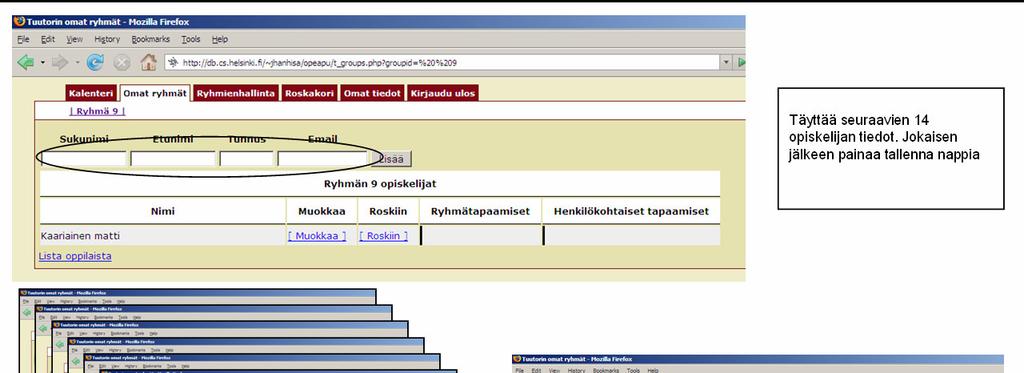Switch to the Kalenteri tab
1024x373 pixels.
tap(91, 93)
